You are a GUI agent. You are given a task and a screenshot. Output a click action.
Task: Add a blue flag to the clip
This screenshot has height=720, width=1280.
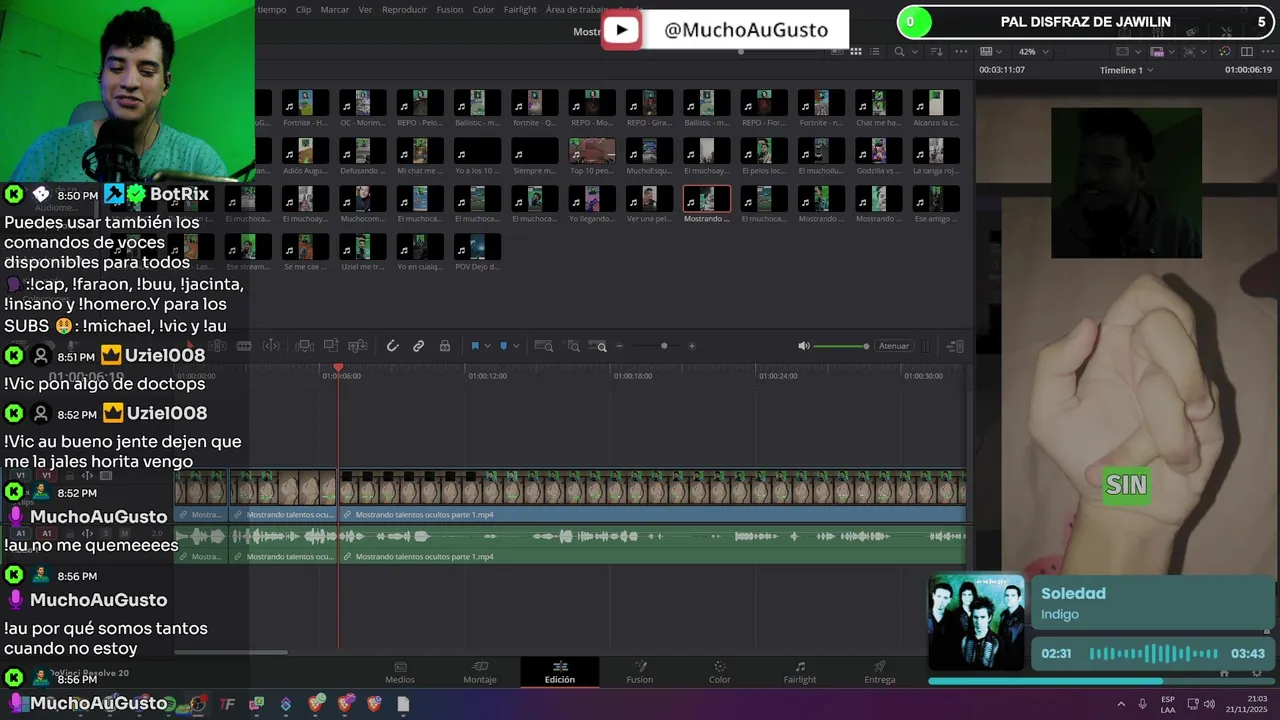[x=475, y=346]
